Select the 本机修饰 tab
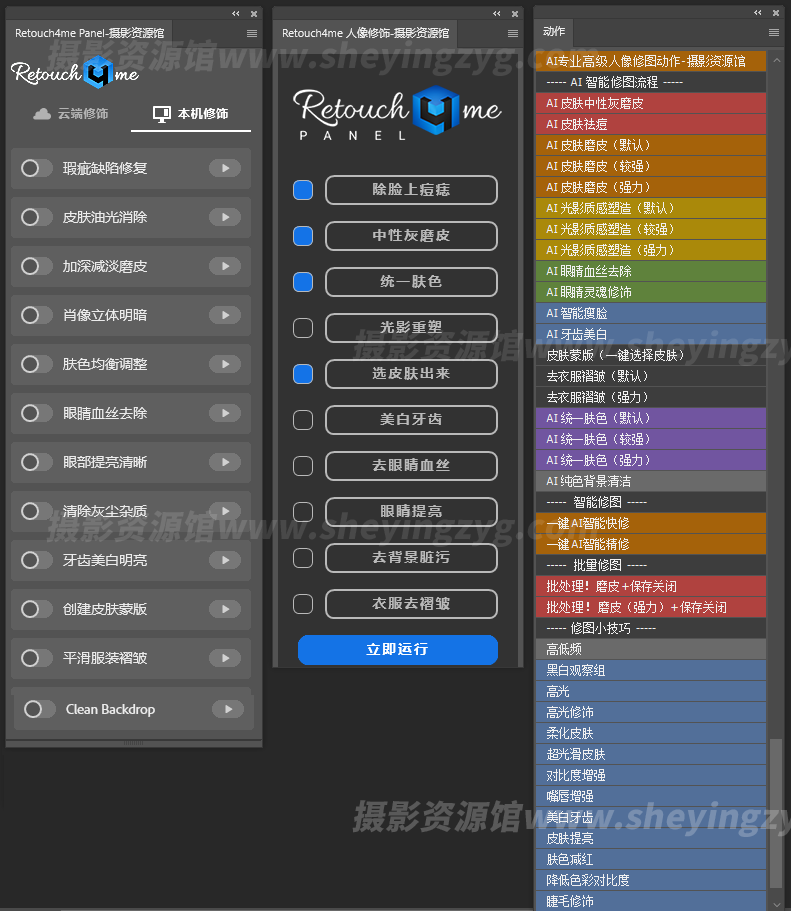This screenshot has width=791, height=911. coord(190,114)
